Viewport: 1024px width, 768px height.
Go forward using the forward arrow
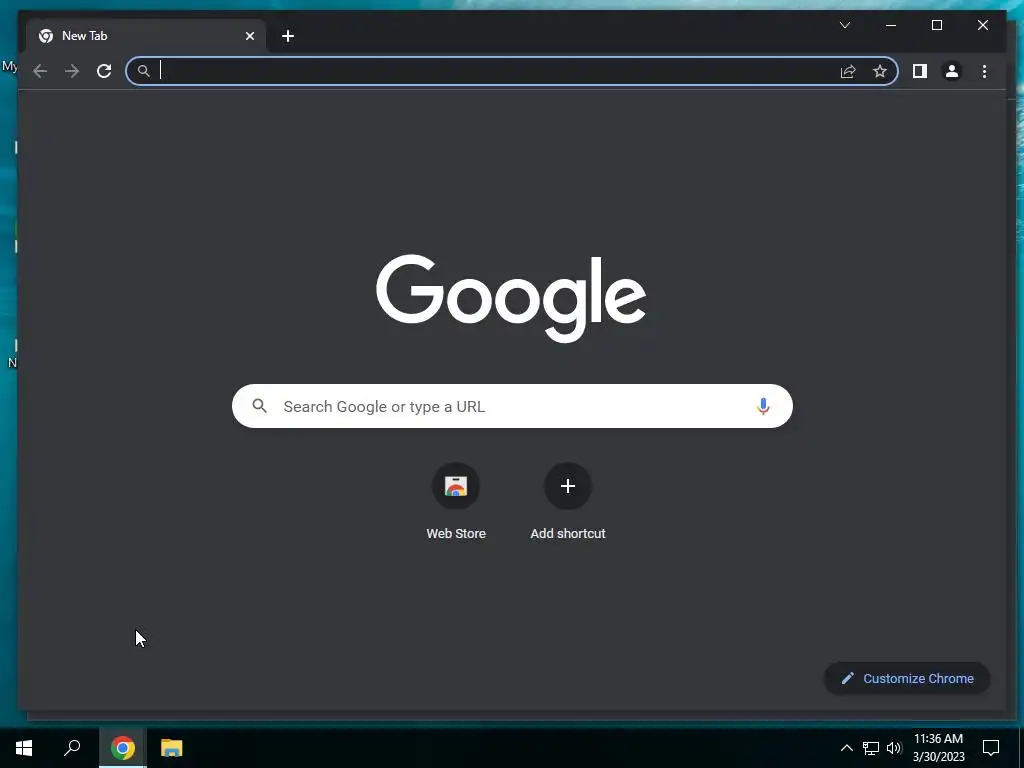point(72,71)
